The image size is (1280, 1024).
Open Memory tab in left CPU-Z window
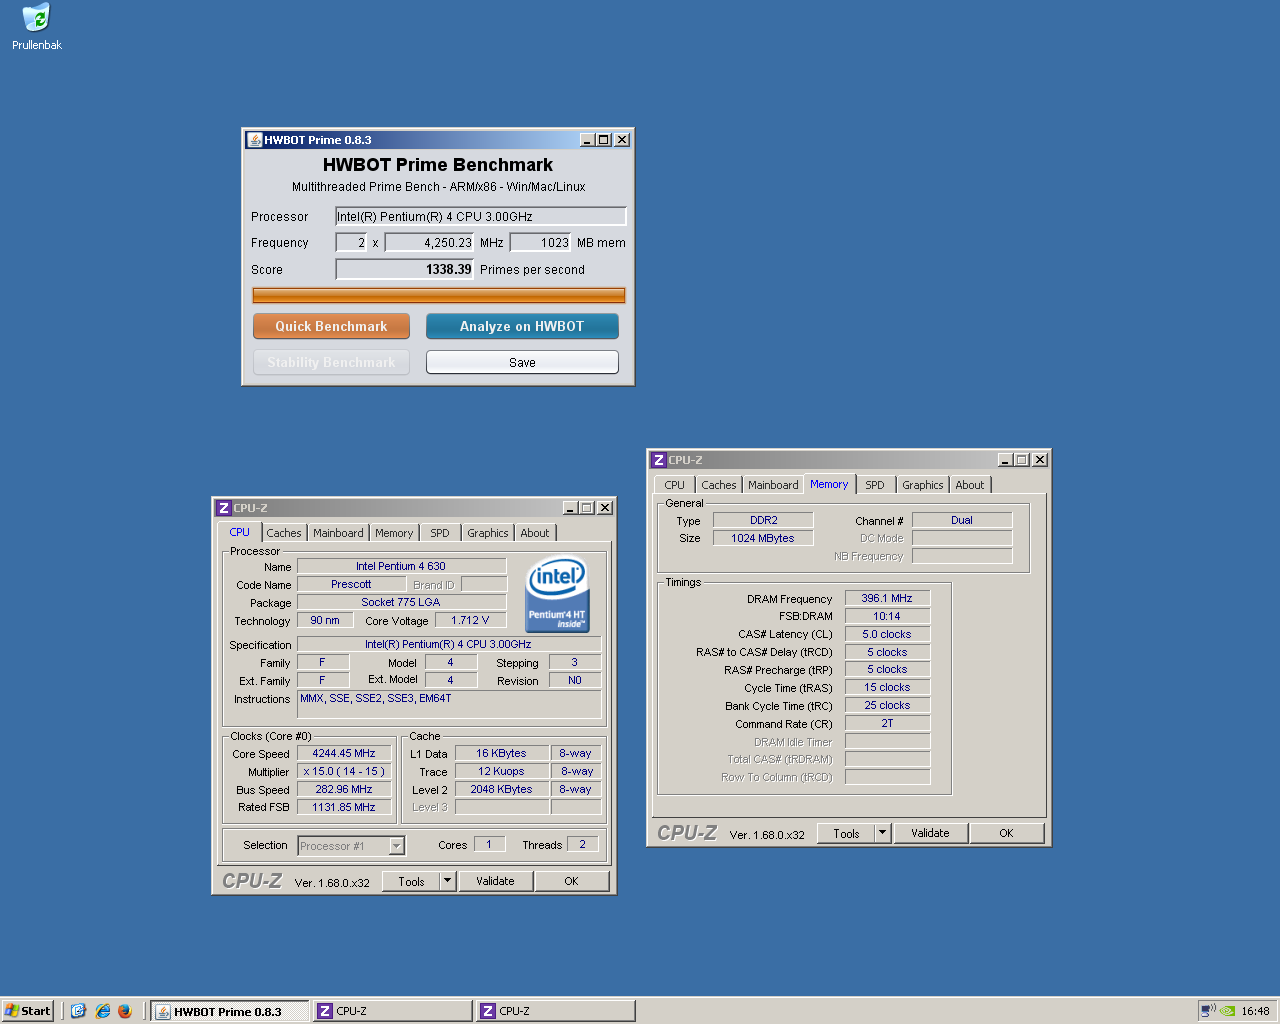(394, 533)
